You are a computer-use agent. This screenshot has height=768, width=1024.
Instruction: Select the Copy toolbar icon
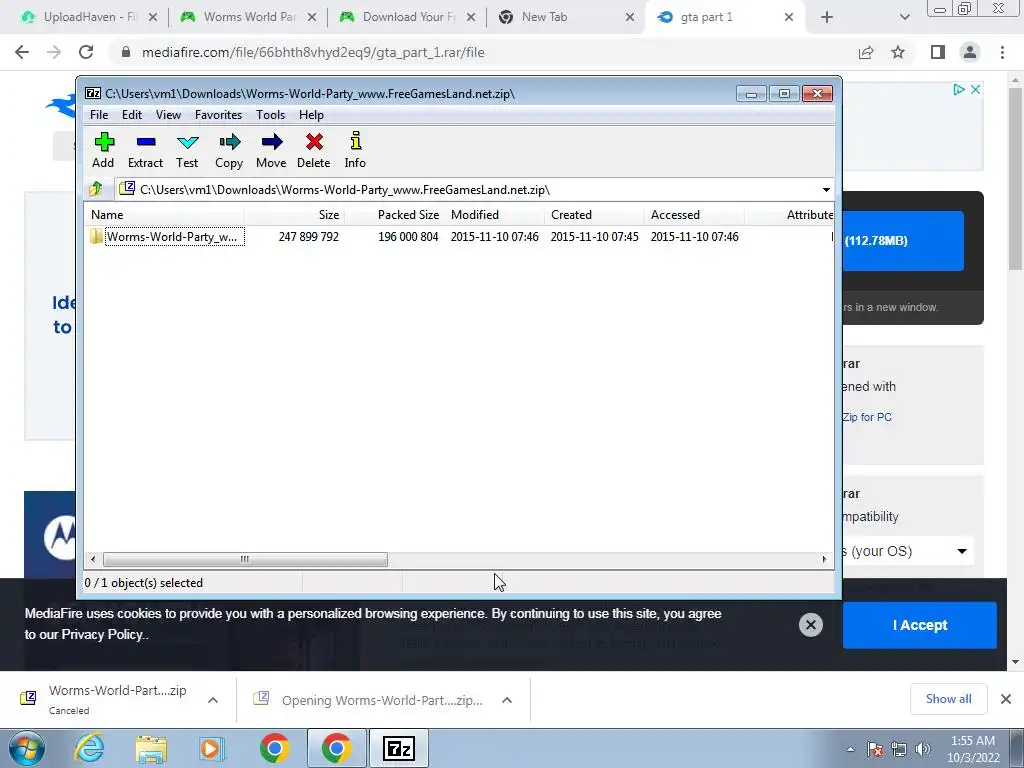(229, 150)
